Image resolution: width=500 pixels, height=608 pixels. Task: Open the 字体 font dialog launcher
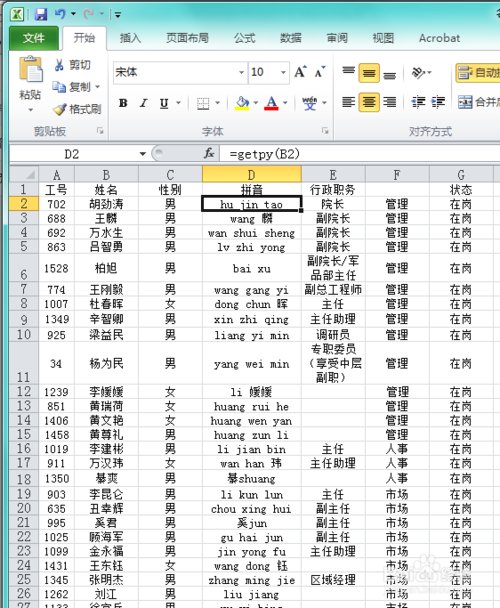coord(325,131)
